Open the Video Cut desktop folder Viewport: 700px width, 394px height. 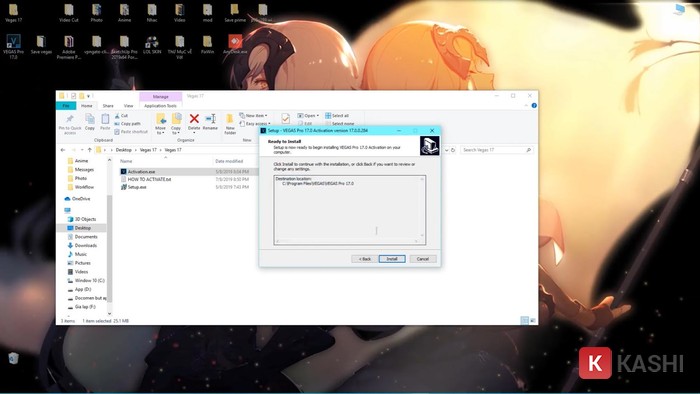coord(68,12)
